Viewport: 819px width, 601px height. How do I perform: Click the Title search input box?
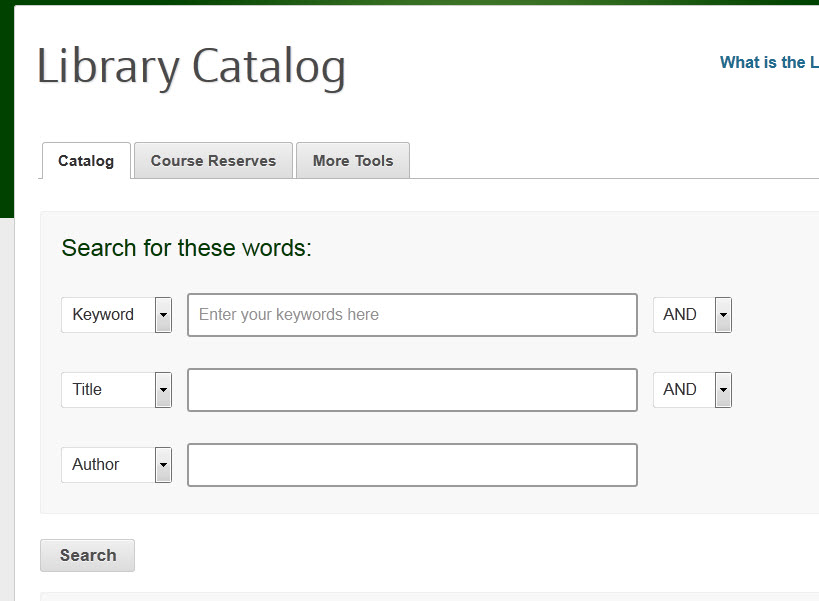click(412, 389)
